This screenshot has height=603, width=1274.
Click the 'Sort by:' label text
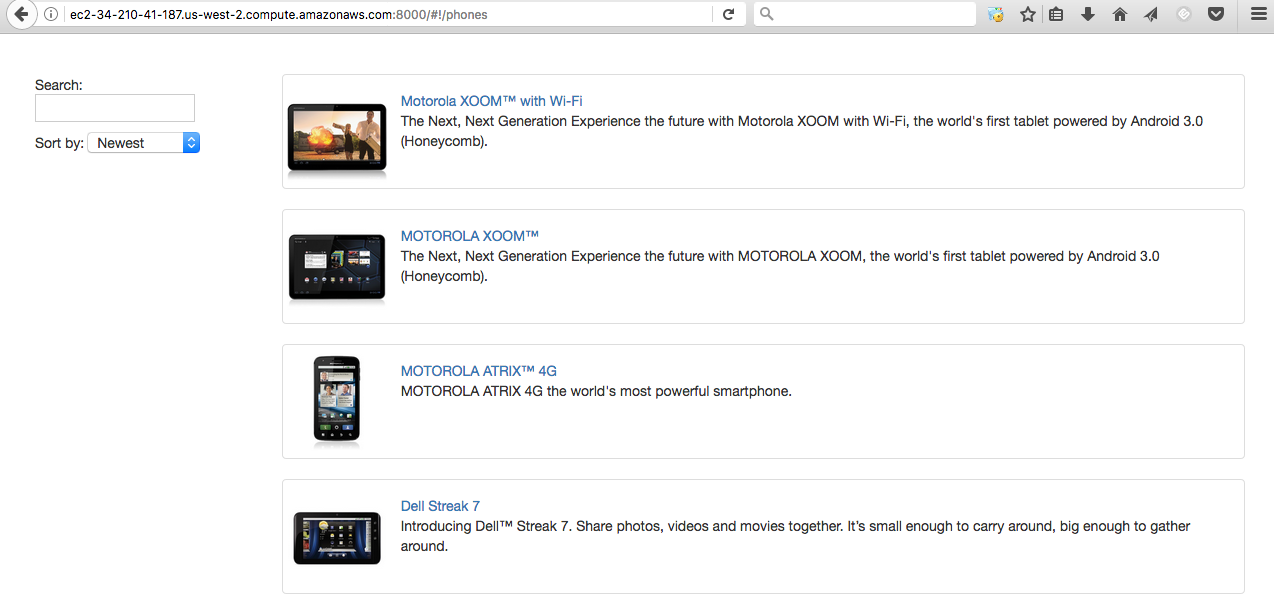[x=60, y=143]
